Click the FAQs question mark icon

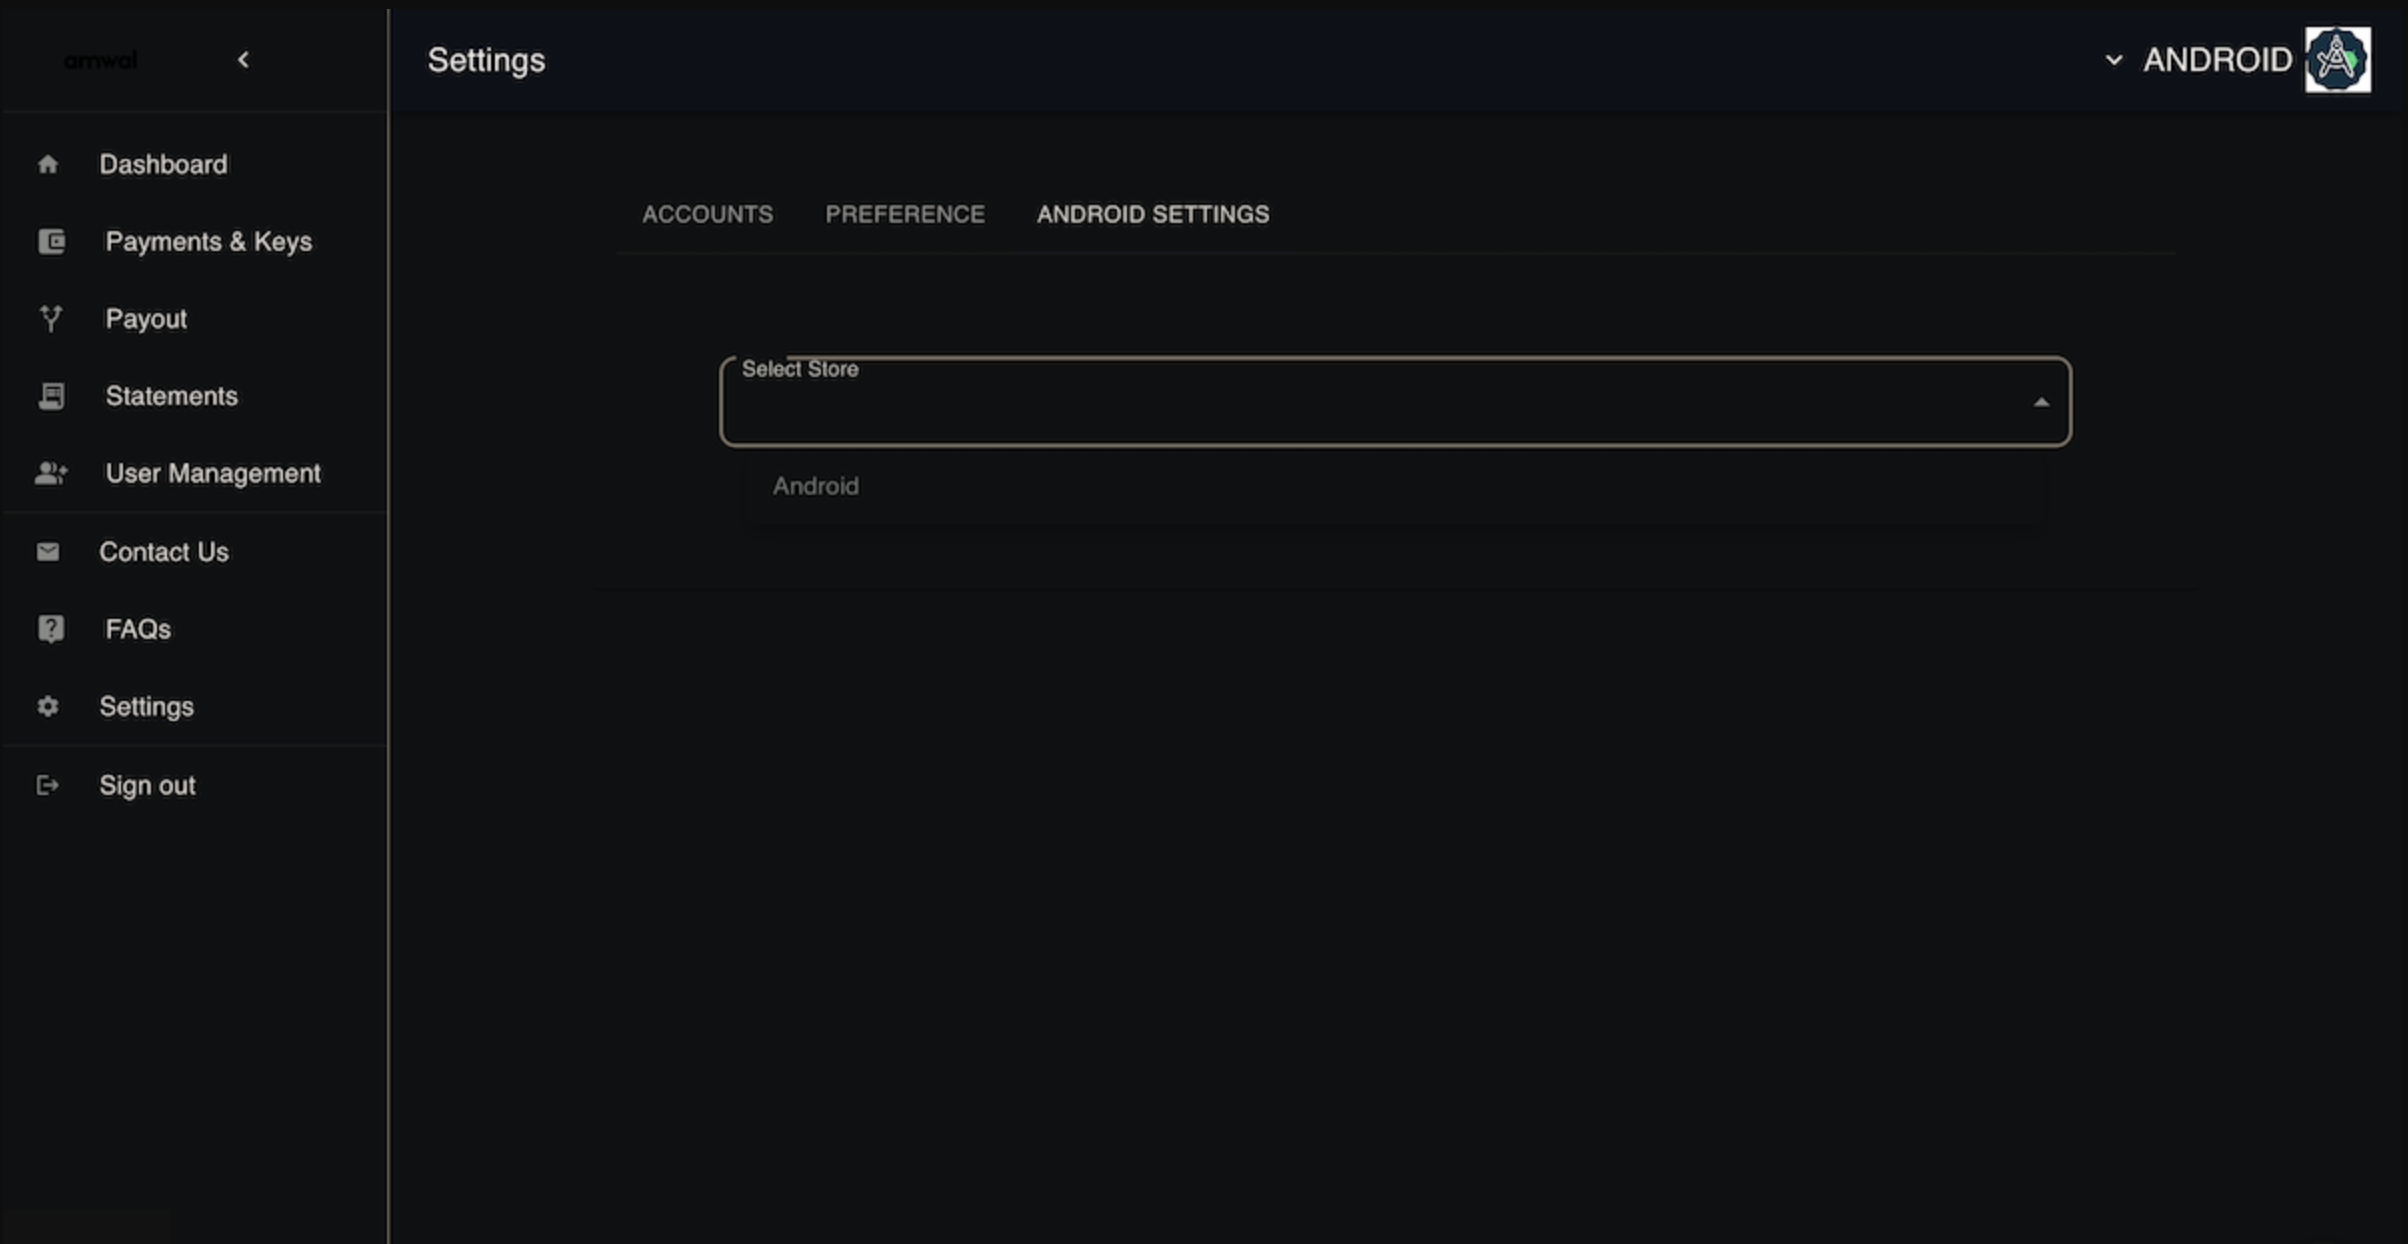click(51, 629)
